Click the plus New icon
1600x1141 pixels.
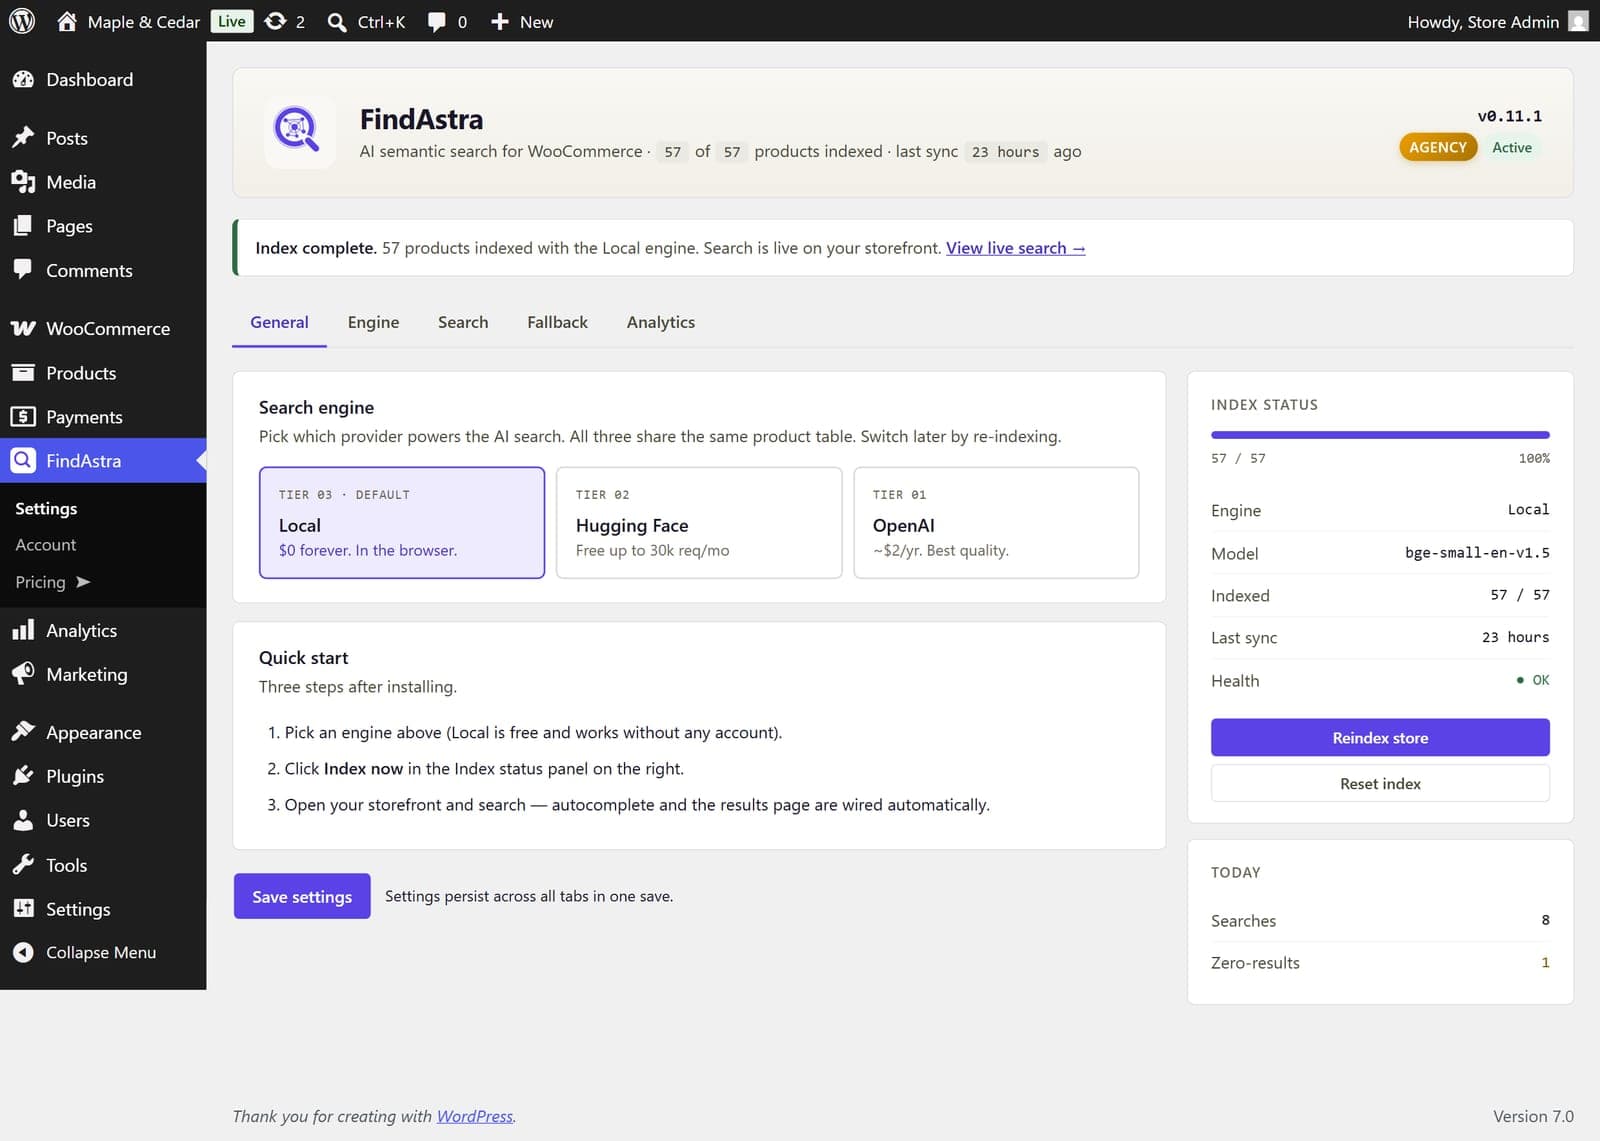pyautogui.click(x=500, y=21)
